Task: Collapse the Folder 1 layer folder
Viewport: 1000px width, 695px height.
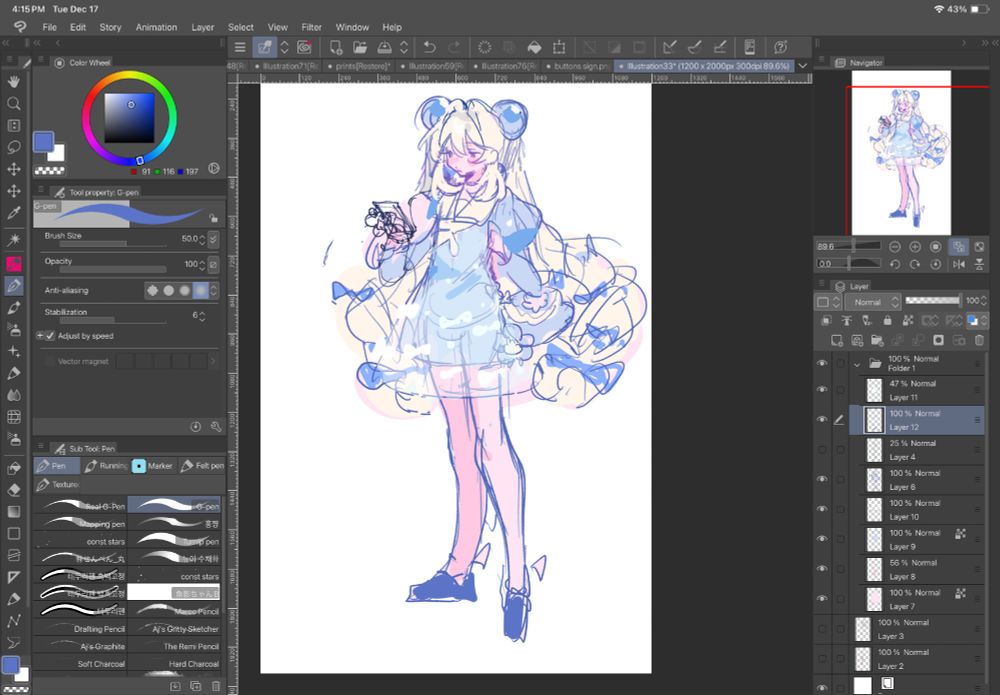Action: (x=857, y=364)
